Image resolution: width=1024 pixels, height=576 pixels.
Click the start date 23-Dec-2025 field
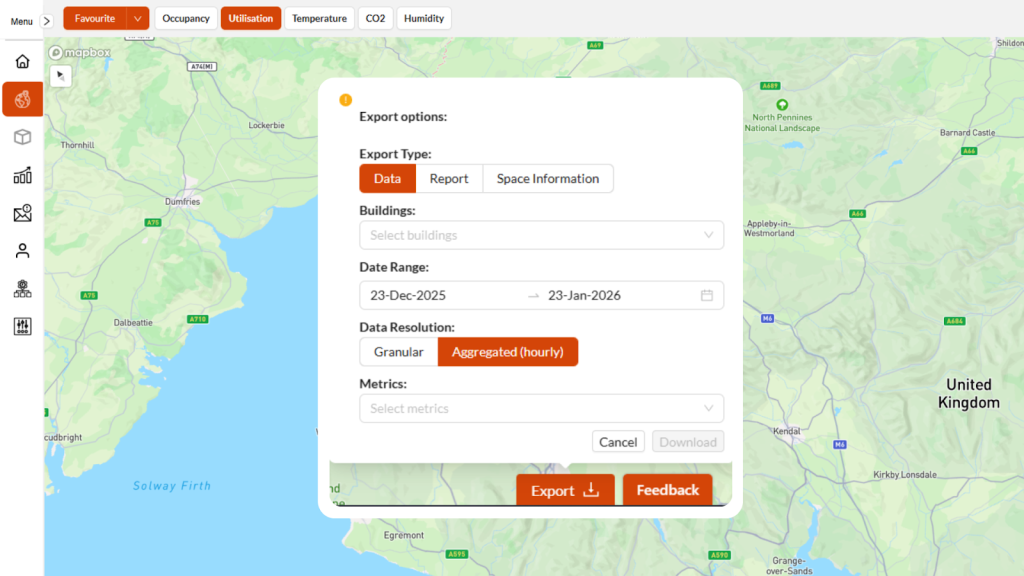pyautogui.click(x=440, y=295)
